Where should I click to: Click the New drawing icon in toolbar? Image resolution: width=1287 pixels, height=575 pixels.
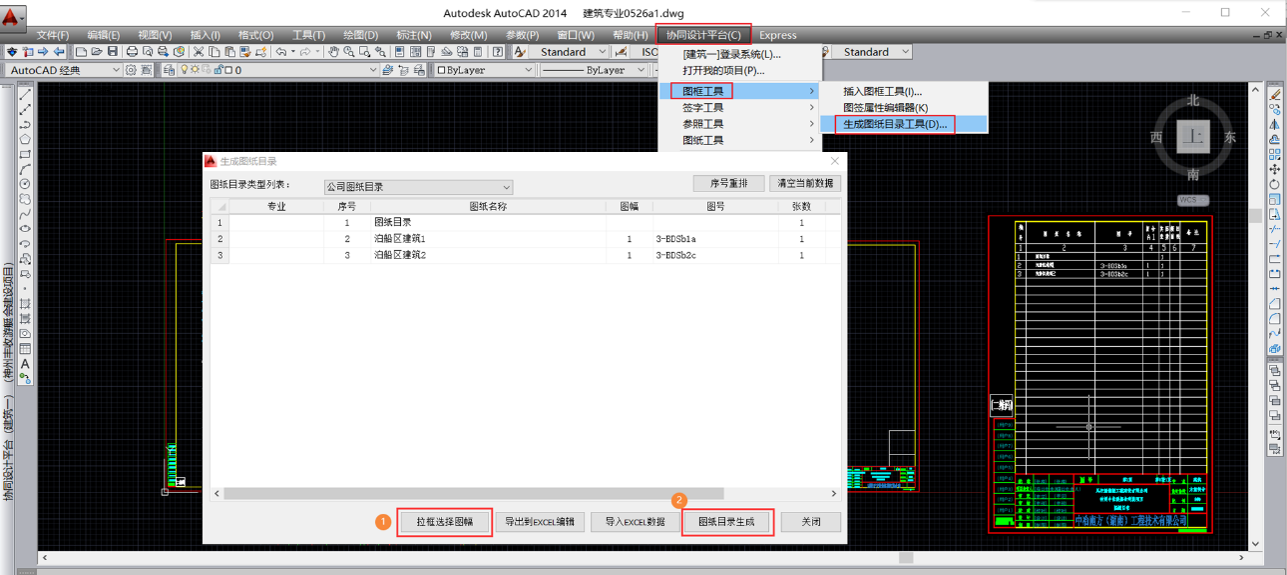tap(81, 51)
